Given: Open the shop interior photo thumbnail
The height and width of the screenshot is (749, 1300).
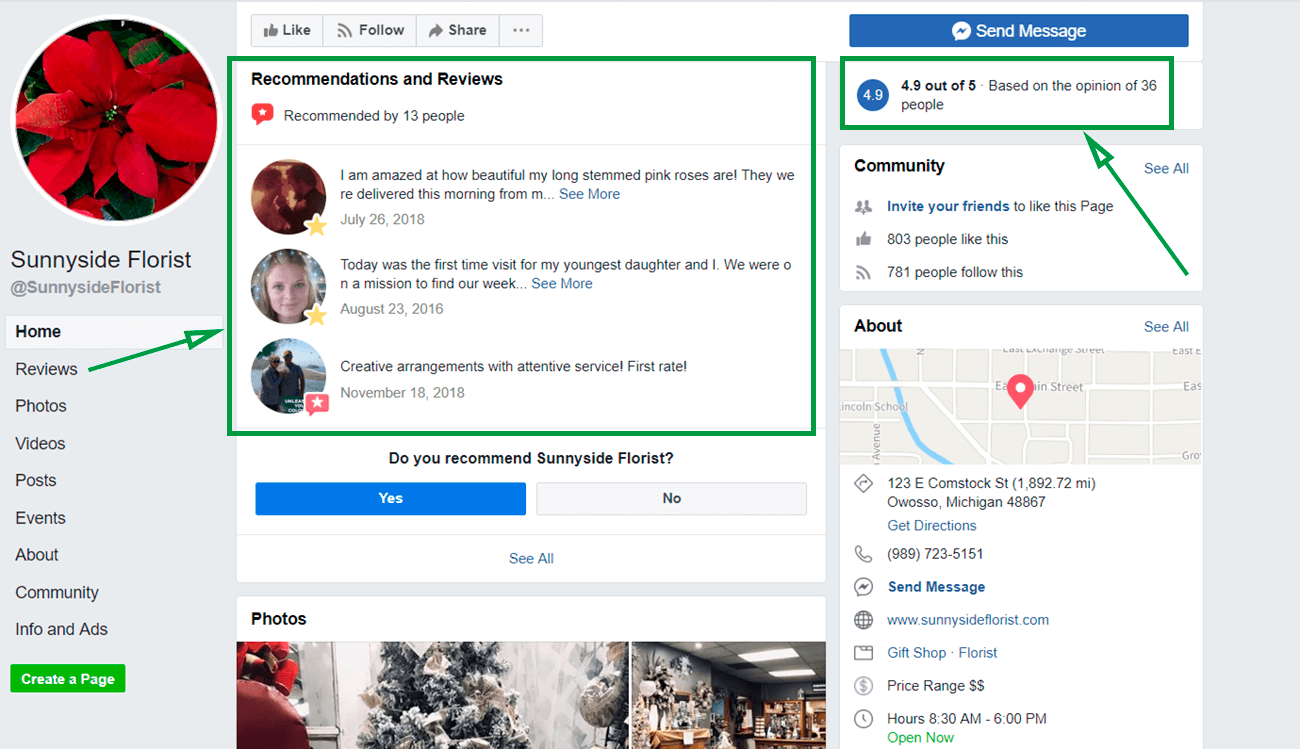Looking at the screenshot, I should (x=729, y=695).
